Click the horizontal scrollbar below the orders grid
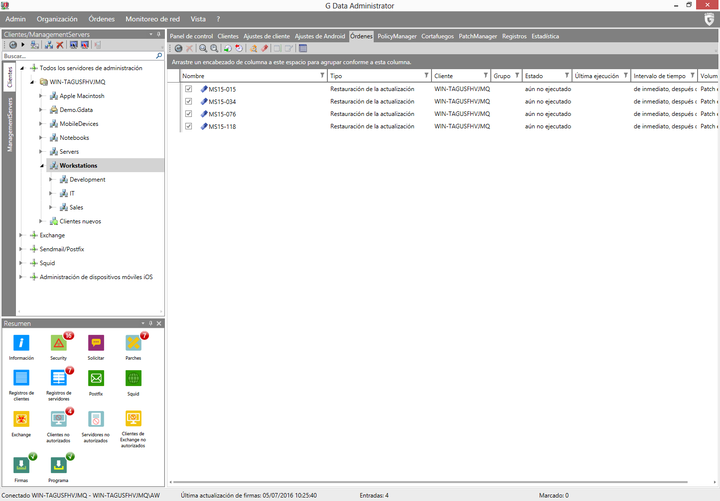Screen dimensions: 720x501 point(431,482)
